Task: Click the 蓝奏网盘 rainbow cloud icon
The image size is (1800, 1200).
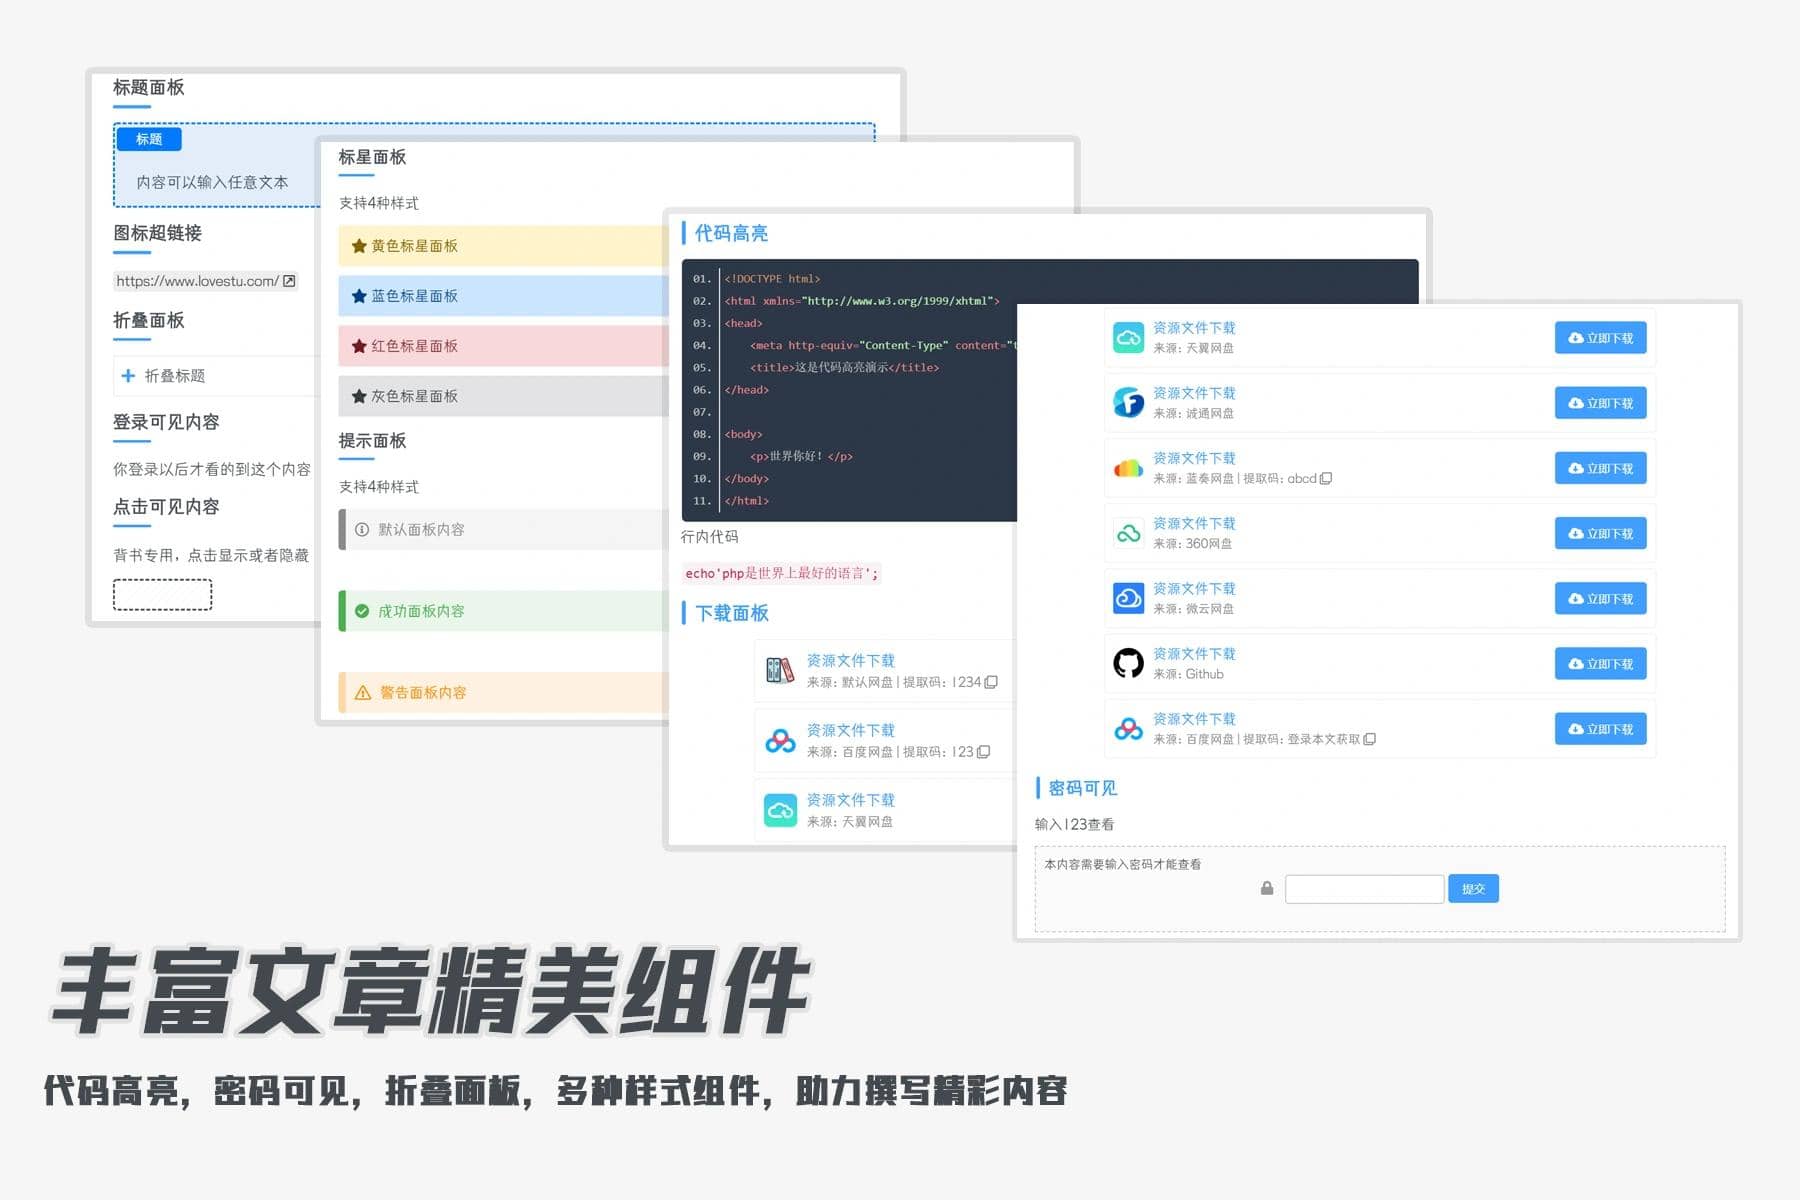Action: (x=1128, y=468)
